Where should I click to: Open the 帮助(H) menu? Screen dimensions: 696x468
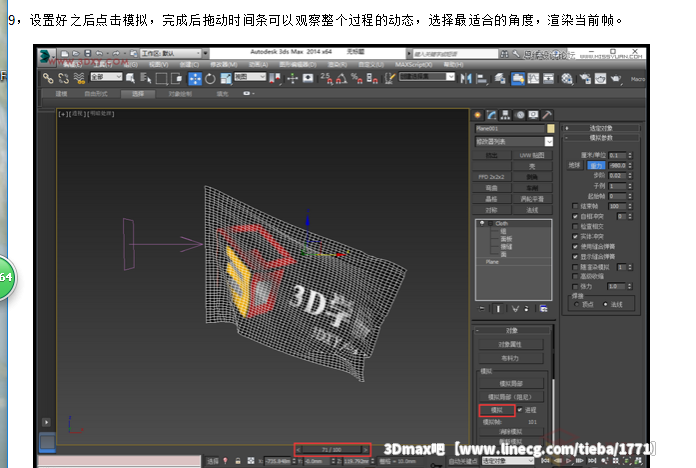[453, 65]
